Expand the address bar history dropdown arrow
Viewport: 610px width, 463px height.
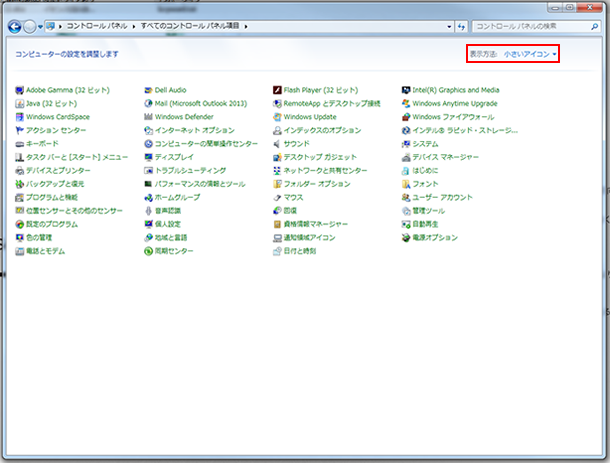[x=449, y=26]
